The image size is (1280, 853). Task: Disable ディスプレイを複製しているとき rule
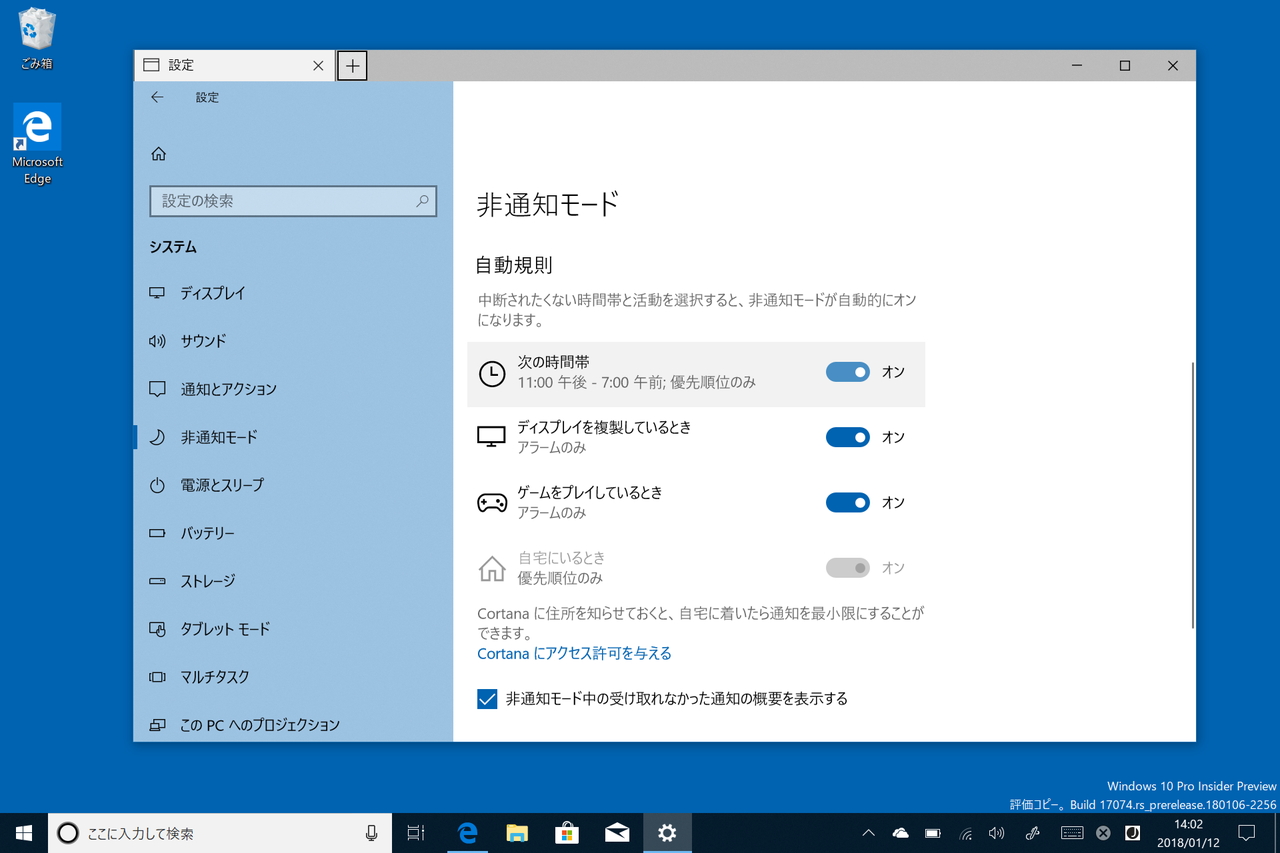click(847, 437)
